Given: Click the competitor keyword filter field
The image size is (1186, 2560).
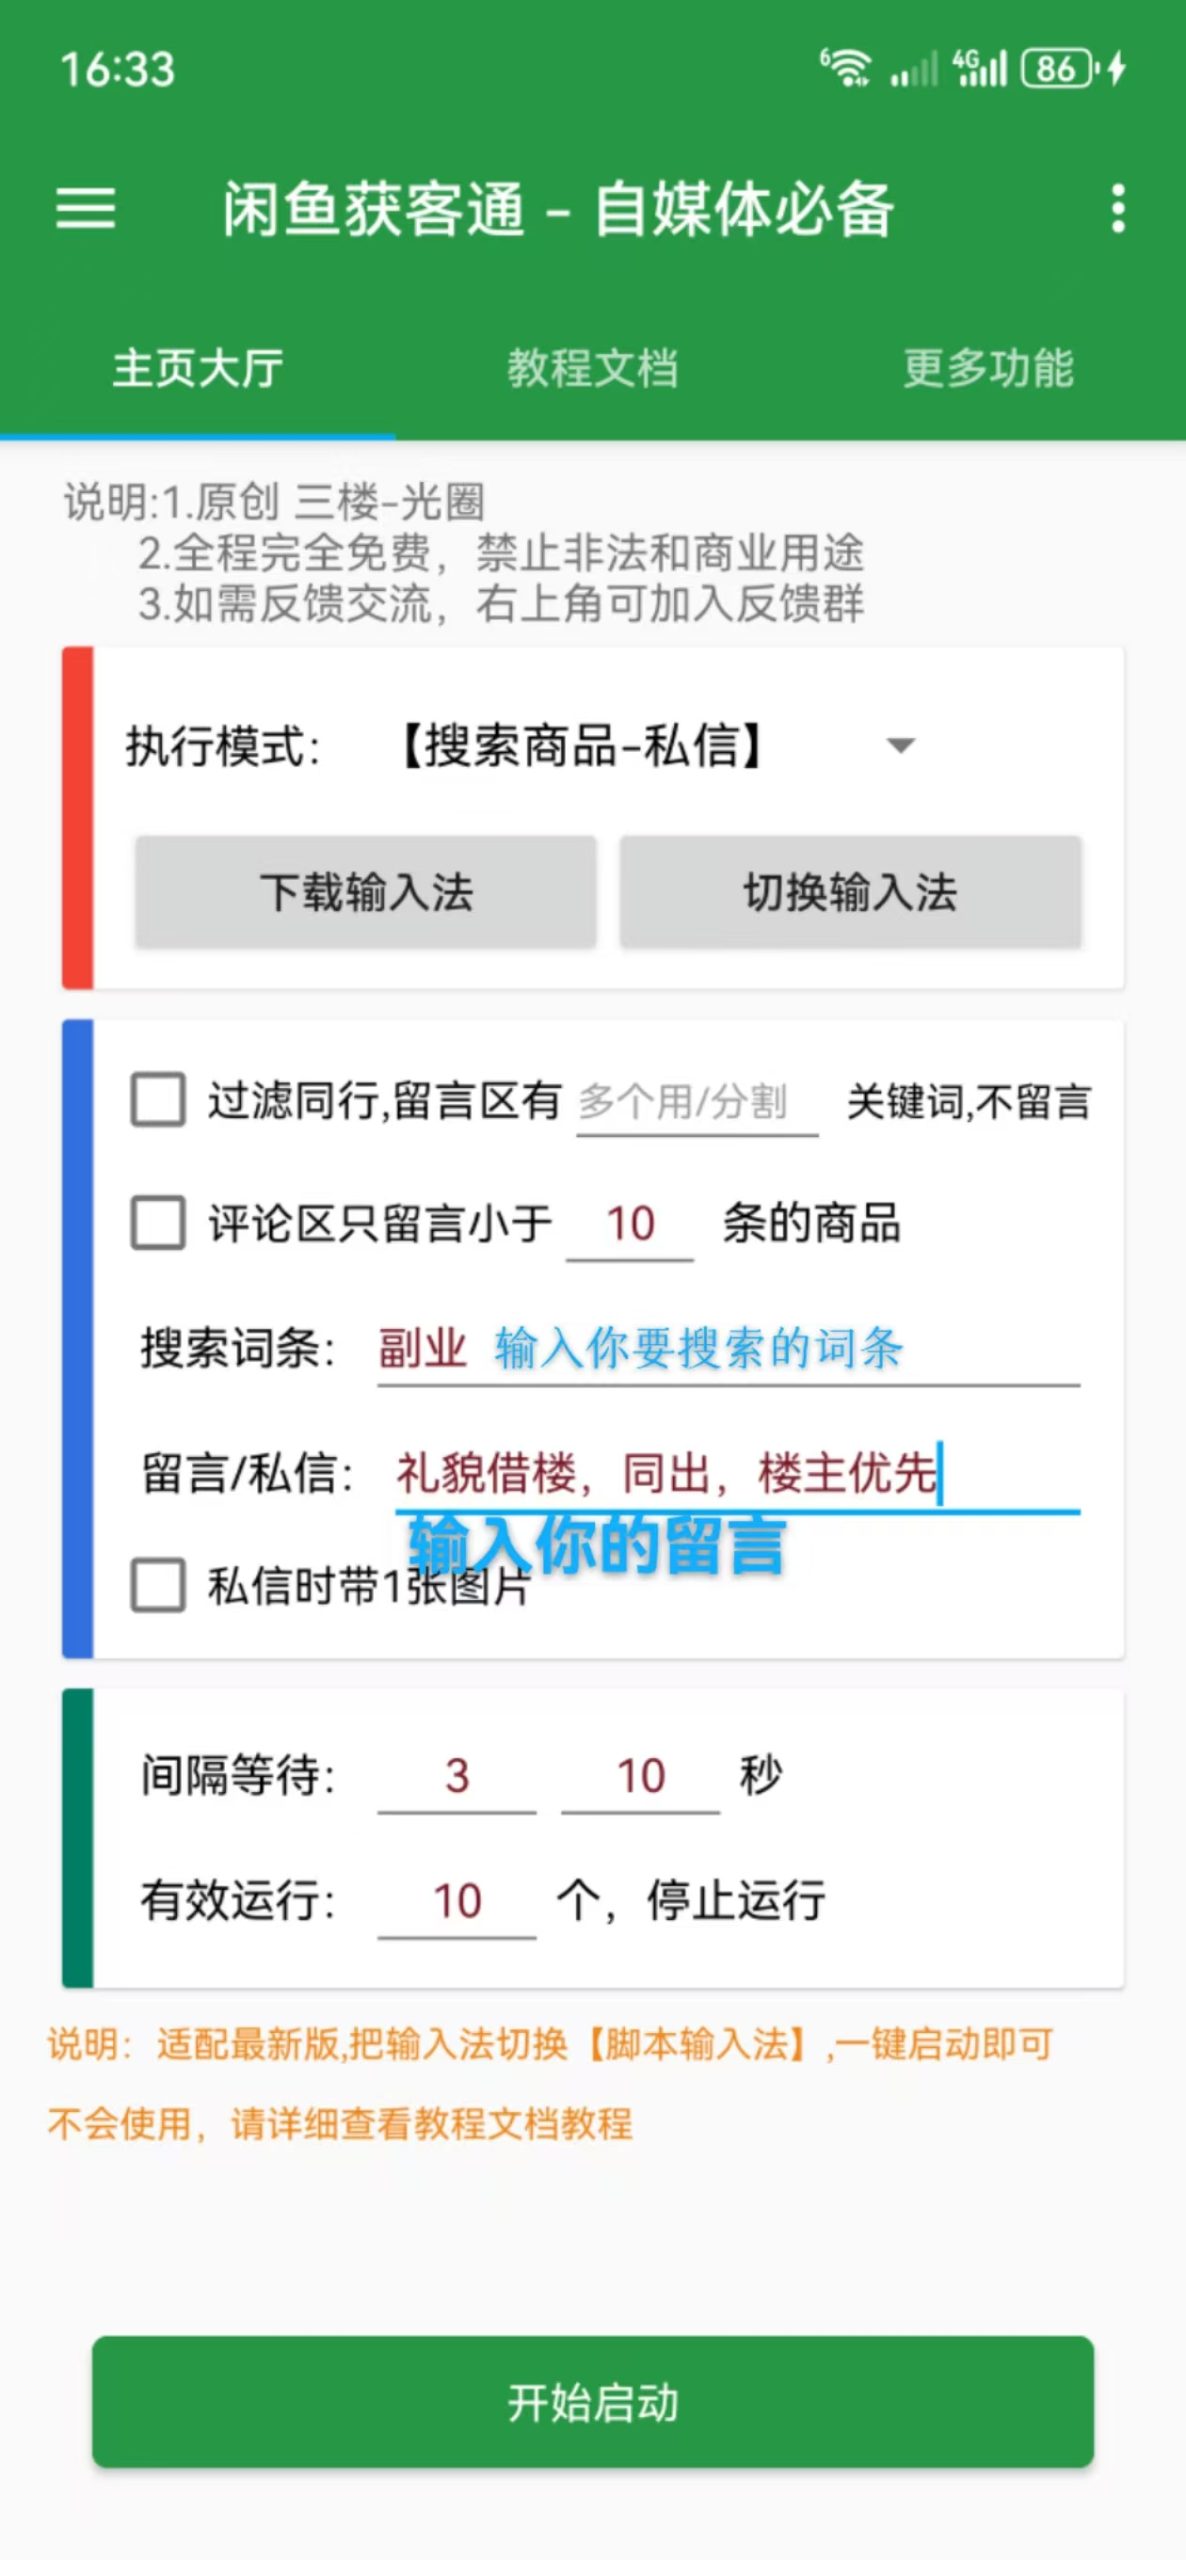Looking at the screenshot, I should click(x=697, y=1103).
